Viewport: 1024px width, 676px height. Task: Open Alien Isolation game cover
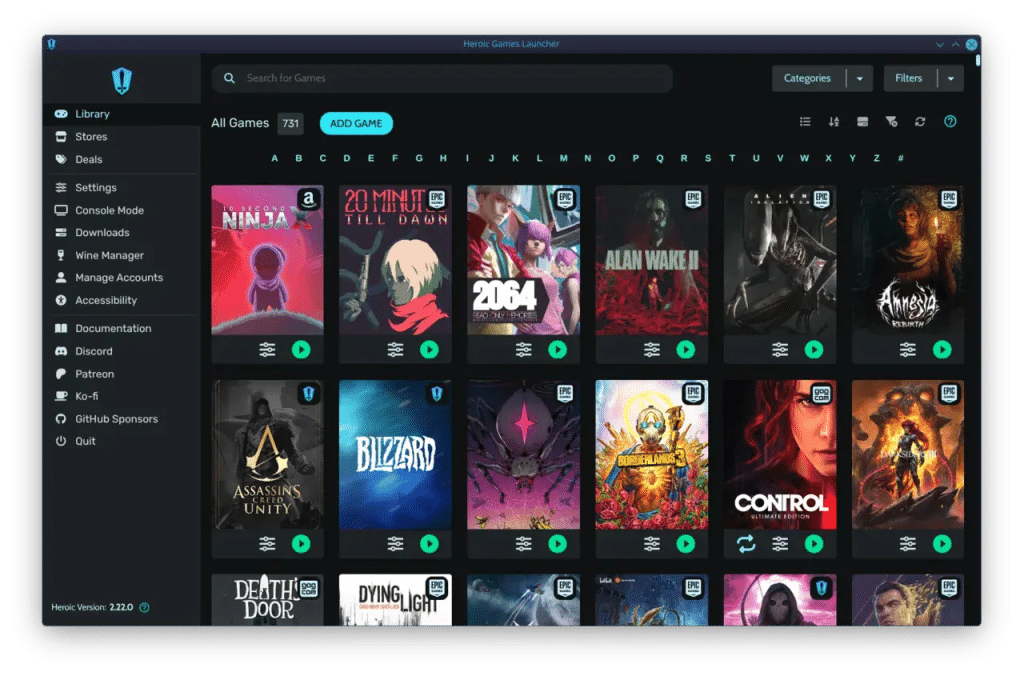[x=780, y=260]
